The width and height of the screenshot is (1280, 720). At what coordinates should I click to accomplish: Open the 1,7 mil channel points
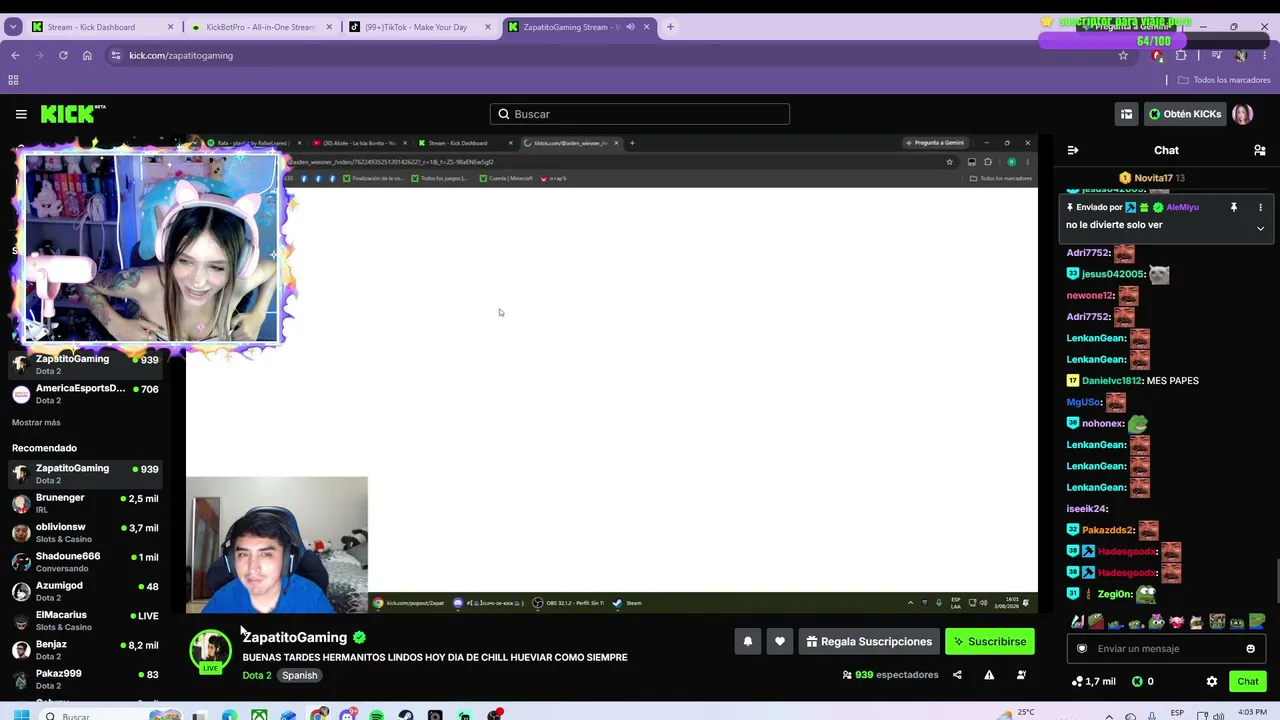pyautogui.click(x=1093, y=682)
